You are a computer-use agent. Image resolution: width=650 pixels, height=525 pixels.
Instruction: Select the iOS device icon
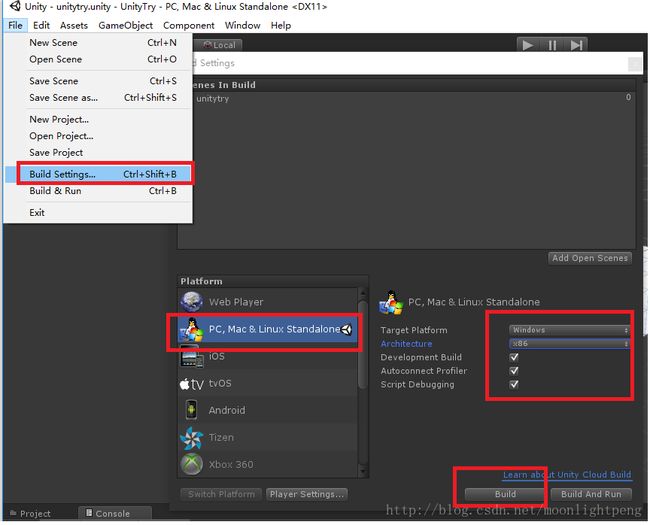(192, 356)
